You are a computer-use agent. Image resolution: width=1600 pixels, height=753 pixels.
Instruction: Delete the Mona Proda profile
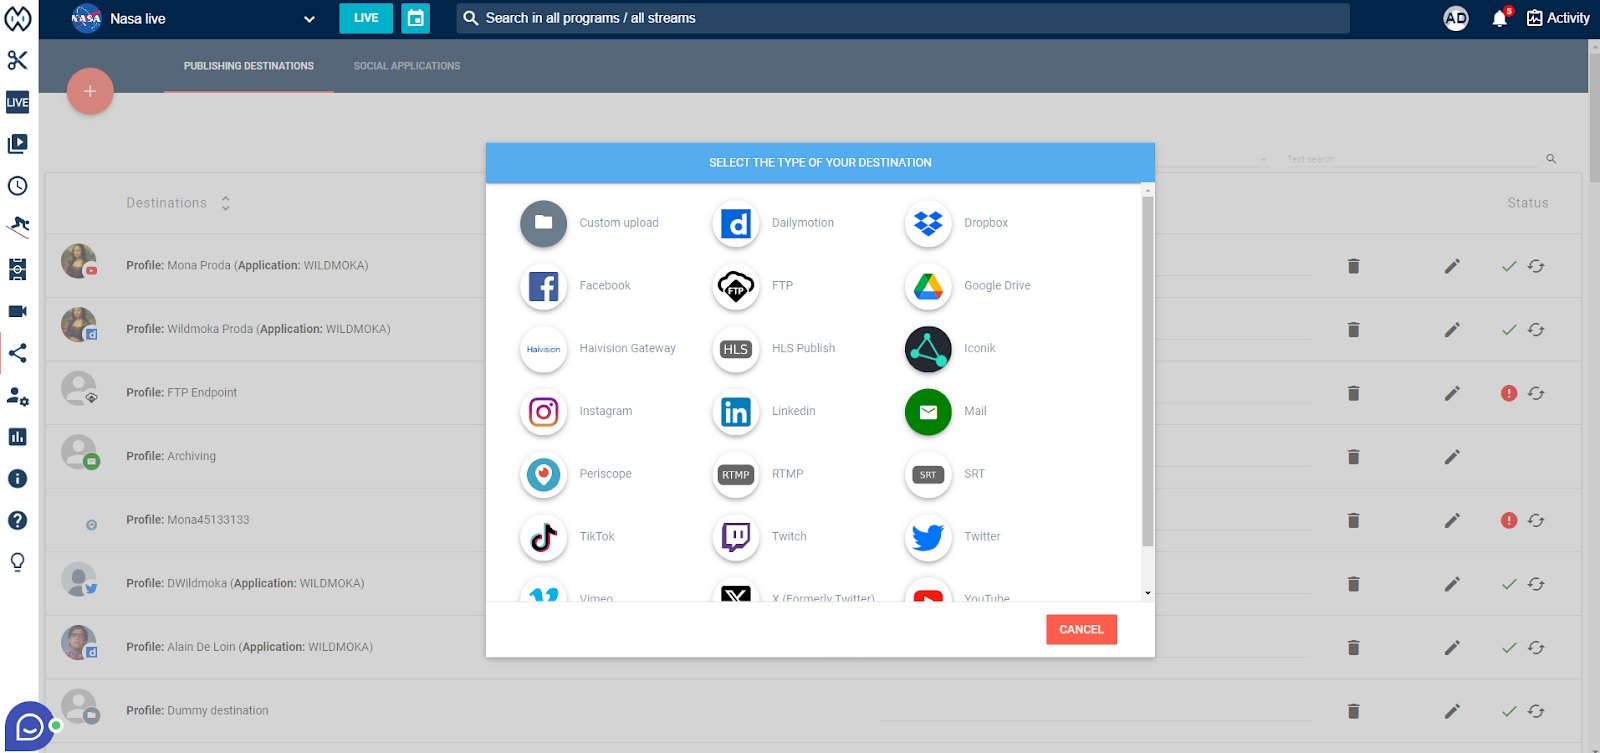(x=1353, y=266)
